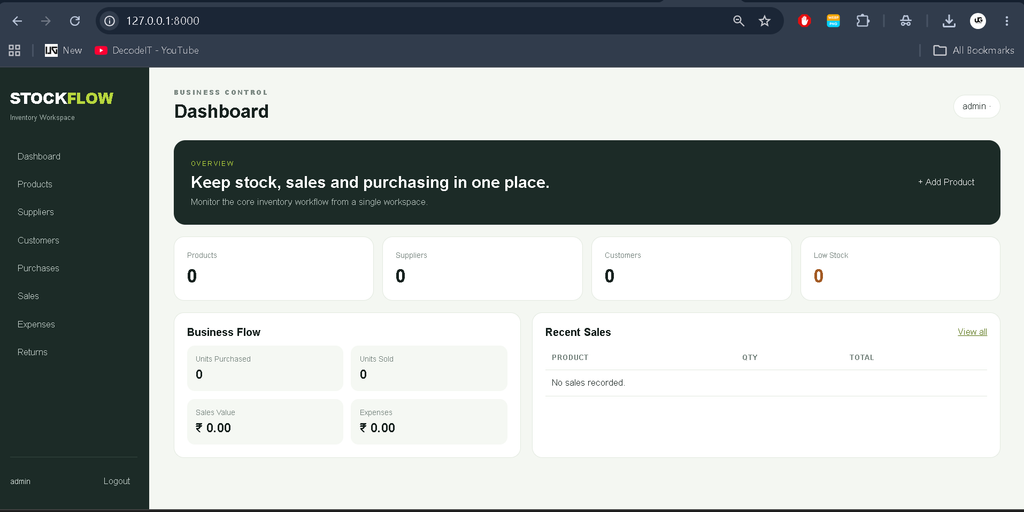The height and width of the screenshot is (512, 1024).
Task: Open Dashboard in the sidebar
Action: (x=39, y=157)
